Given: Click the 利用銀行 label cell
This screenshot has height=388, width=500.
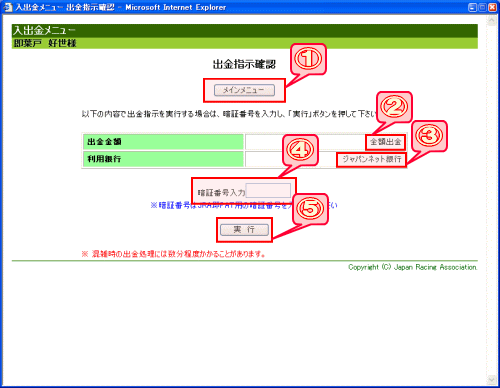Looking at the screenshot, I should pyautogui.click(x=163, y=159).
